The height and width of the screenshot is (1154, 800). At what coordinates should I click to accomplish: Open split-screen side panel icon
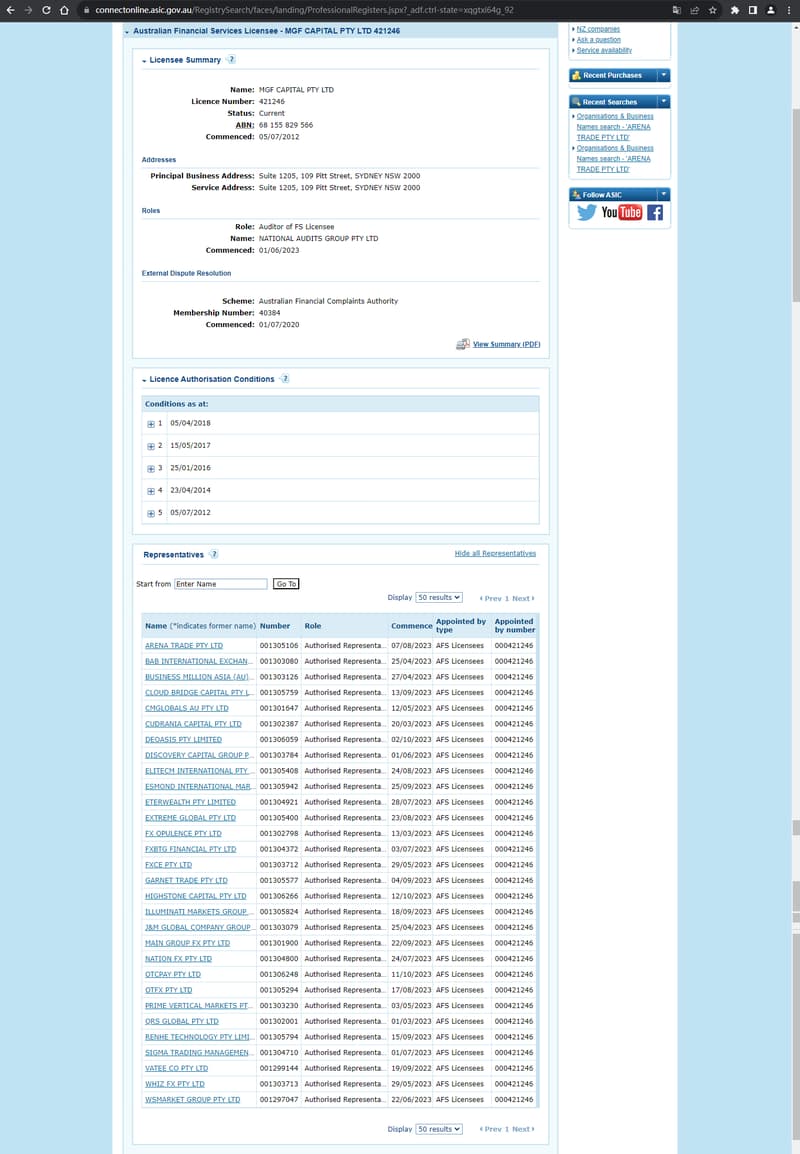click(753, 10)
